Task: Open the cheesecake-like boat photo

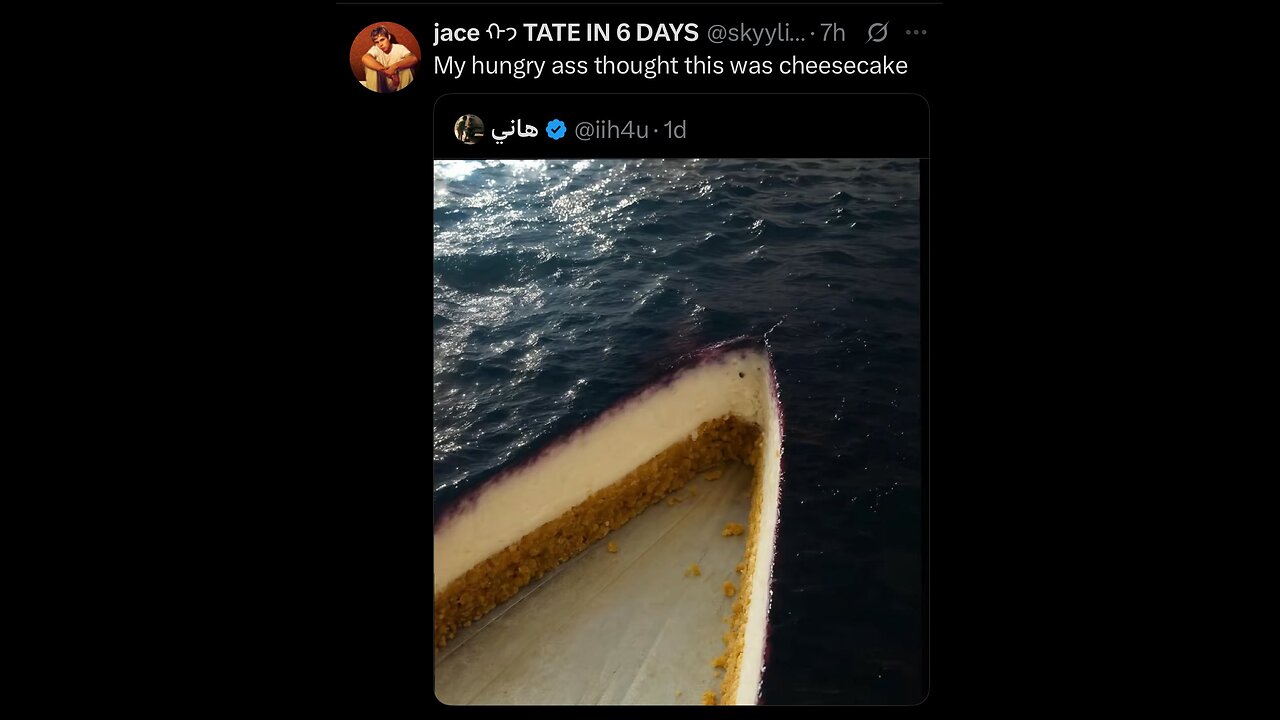Action: pos(676,430)
